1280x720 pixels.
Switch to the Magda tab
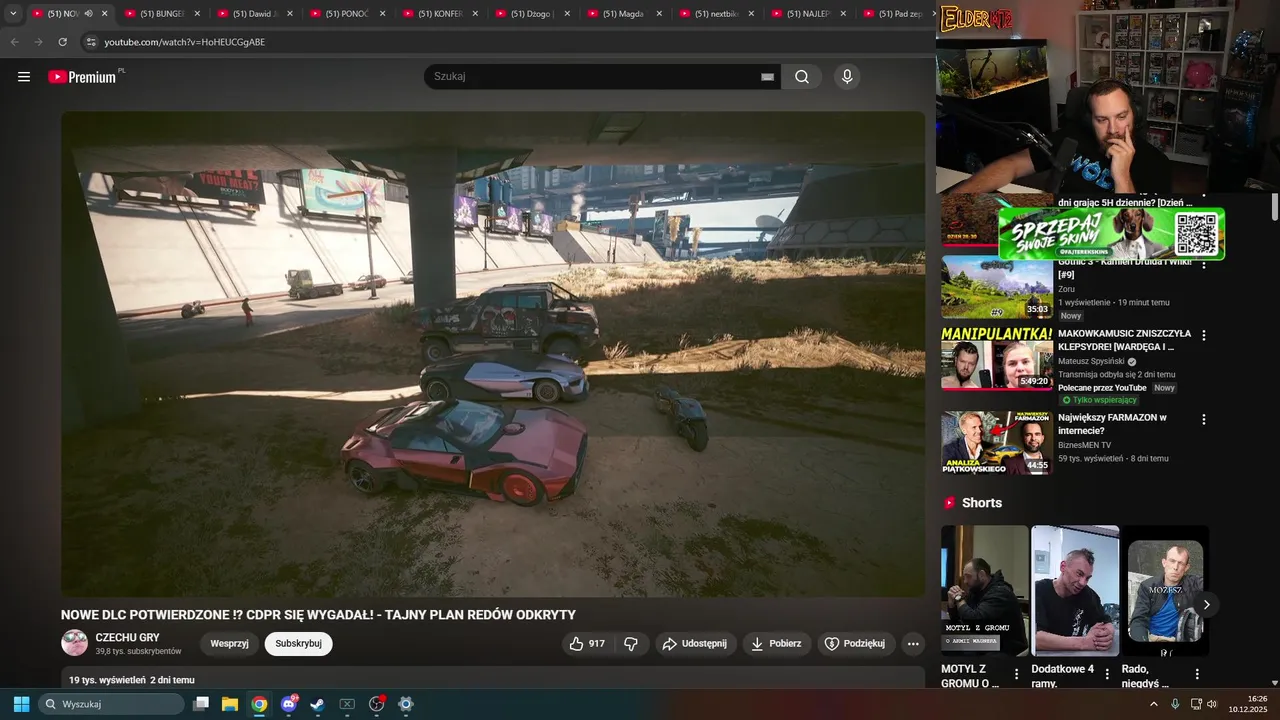tap(623, 14)
